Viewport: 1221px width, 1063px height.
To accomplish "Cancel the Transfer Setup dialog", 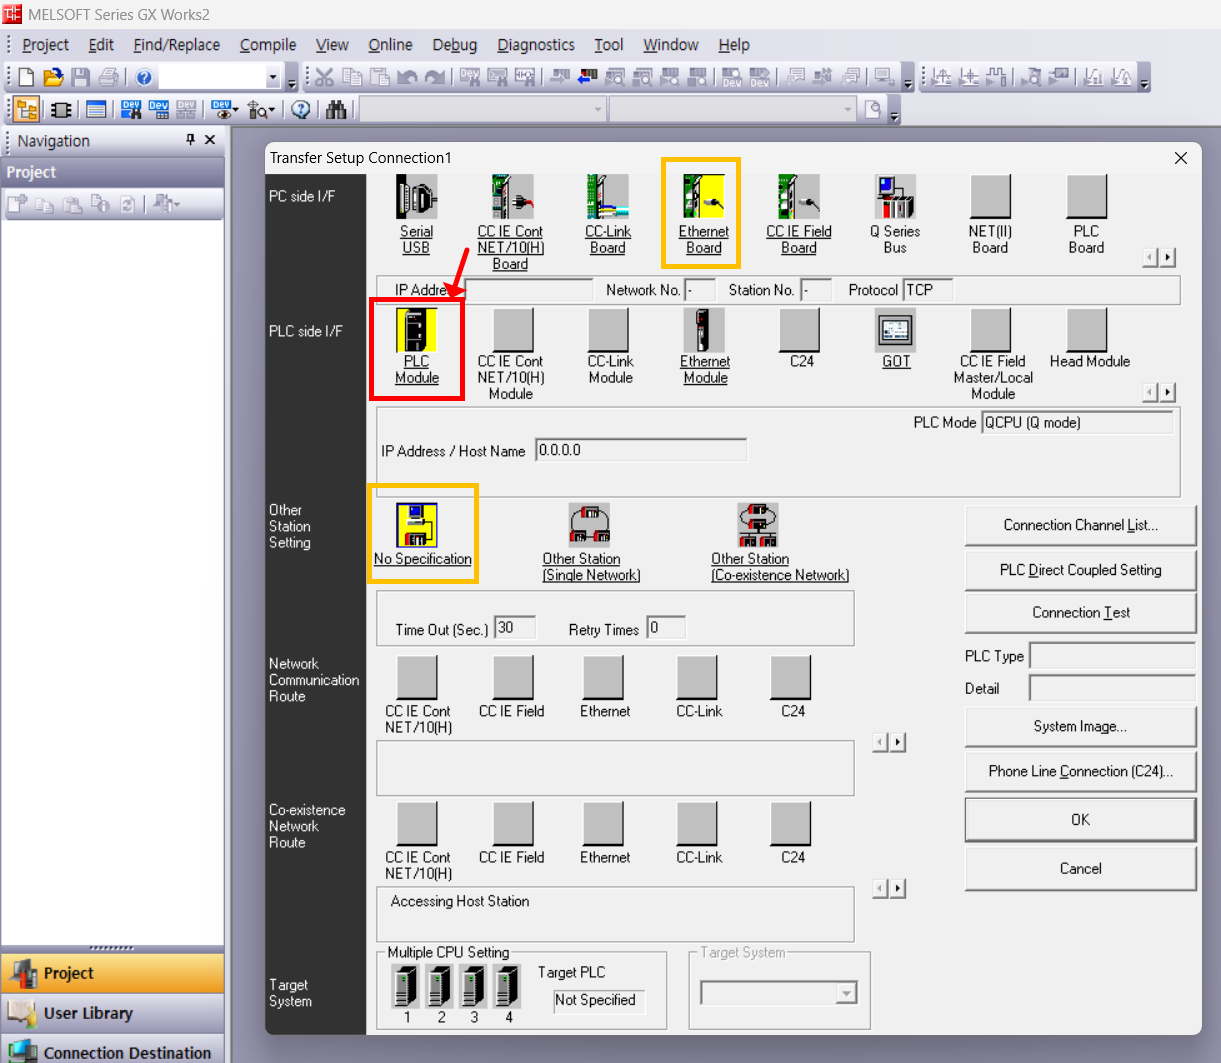I will click(1080, 869).
